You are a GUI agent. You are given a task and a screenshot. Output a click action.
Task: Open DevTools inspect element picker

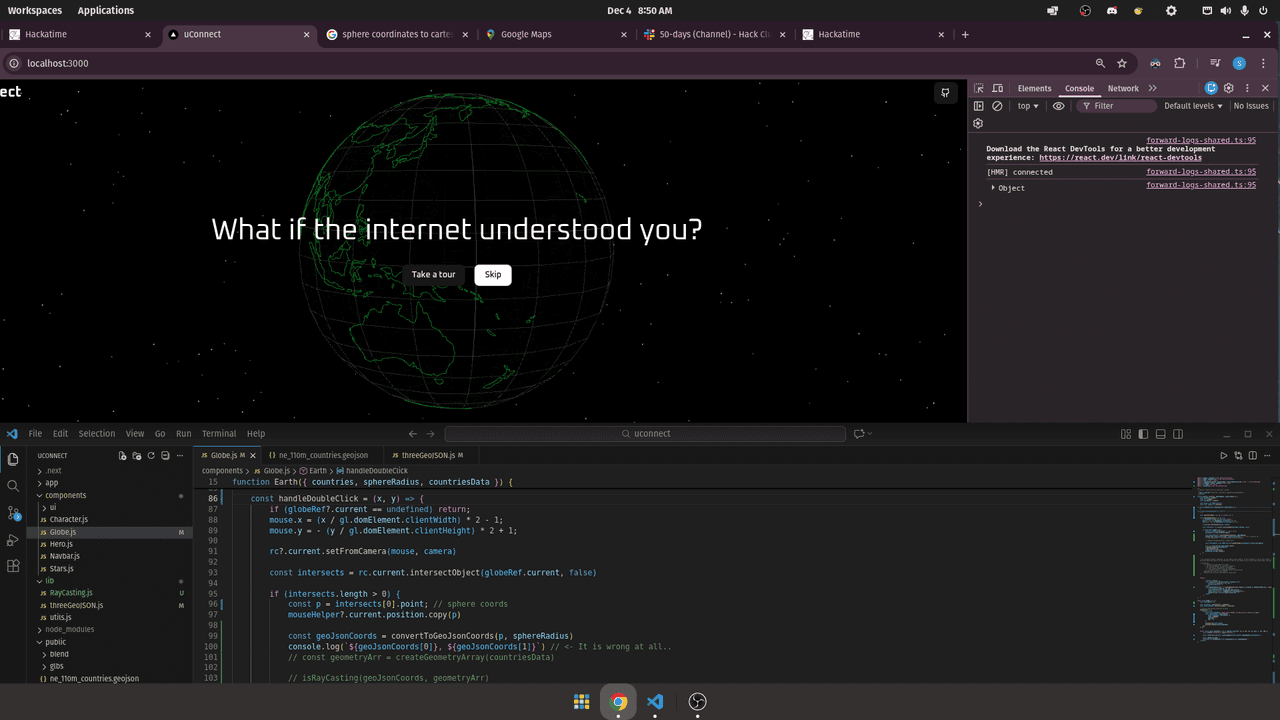(x=979, y=88)
